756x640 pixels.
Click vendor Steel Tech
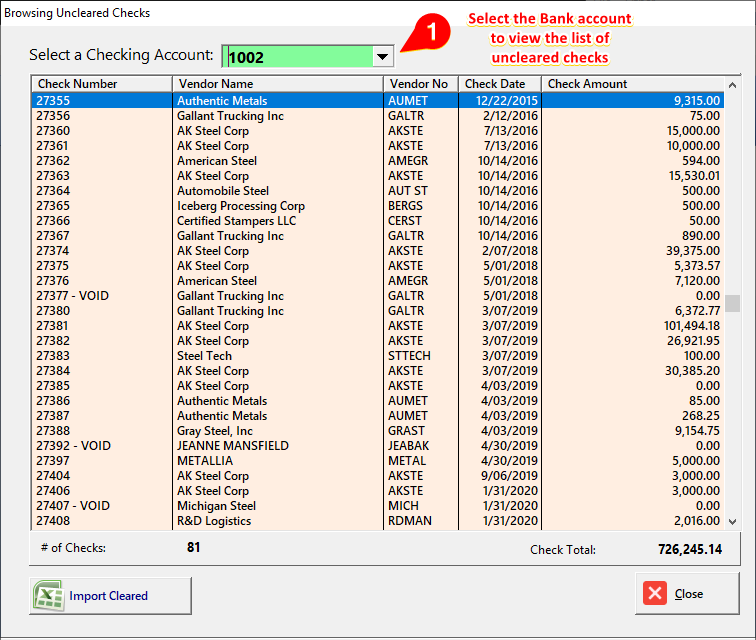[x=204, y=355]
